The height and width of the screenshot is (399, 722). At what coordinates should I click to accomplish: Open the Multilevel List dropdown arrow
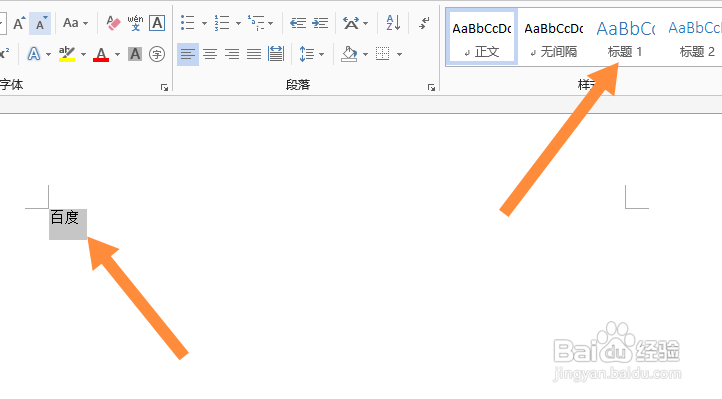point(271,23)
